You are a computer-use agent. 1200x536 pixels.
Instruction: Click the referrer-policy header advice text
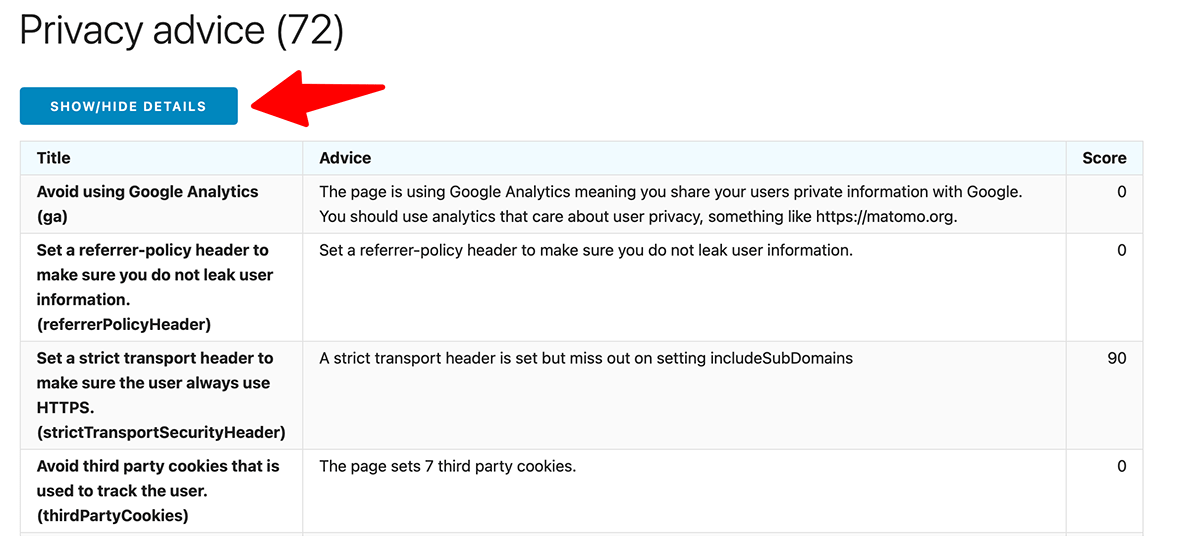pos(586,250)
